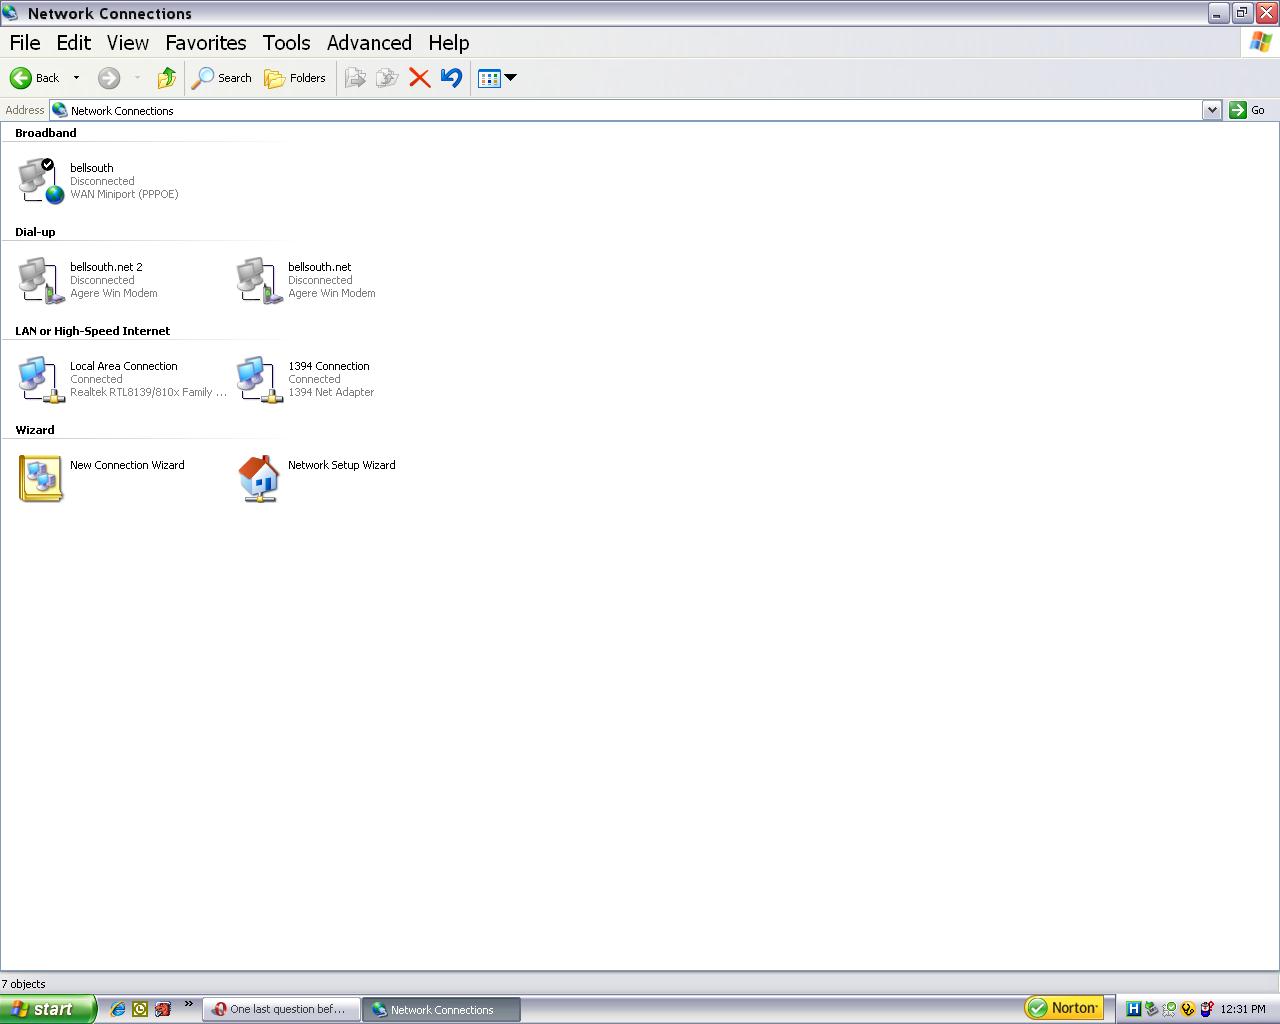Expand the Back history dropdown arrow
Screen dimensions: 1280x1024
76,78
